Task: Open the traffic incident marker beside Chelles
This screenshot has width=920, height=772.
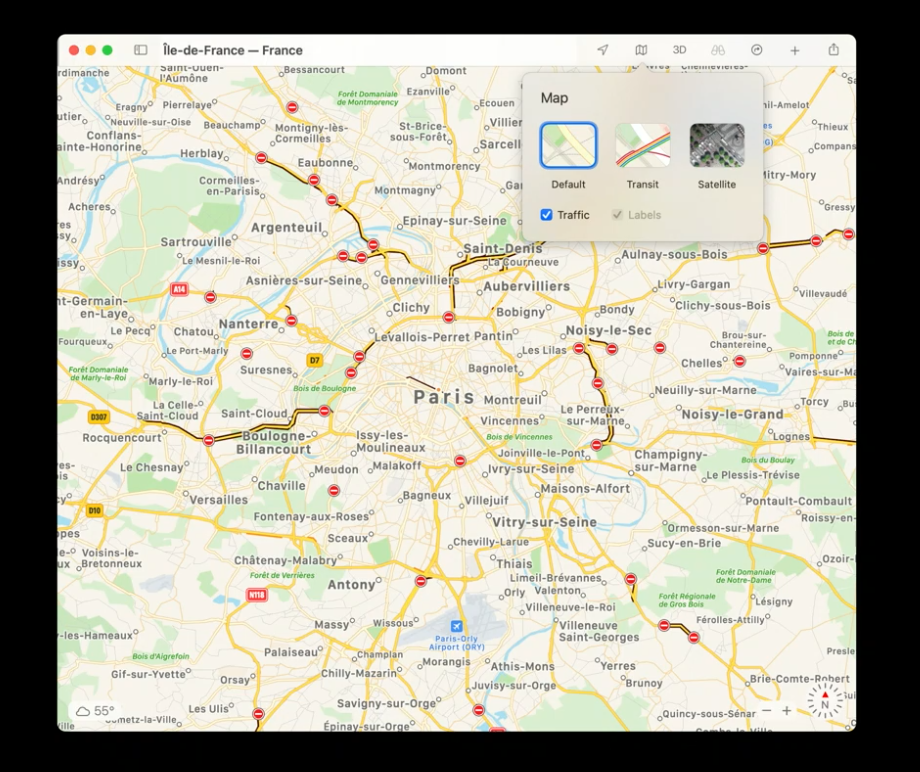Action: (740, 361)
